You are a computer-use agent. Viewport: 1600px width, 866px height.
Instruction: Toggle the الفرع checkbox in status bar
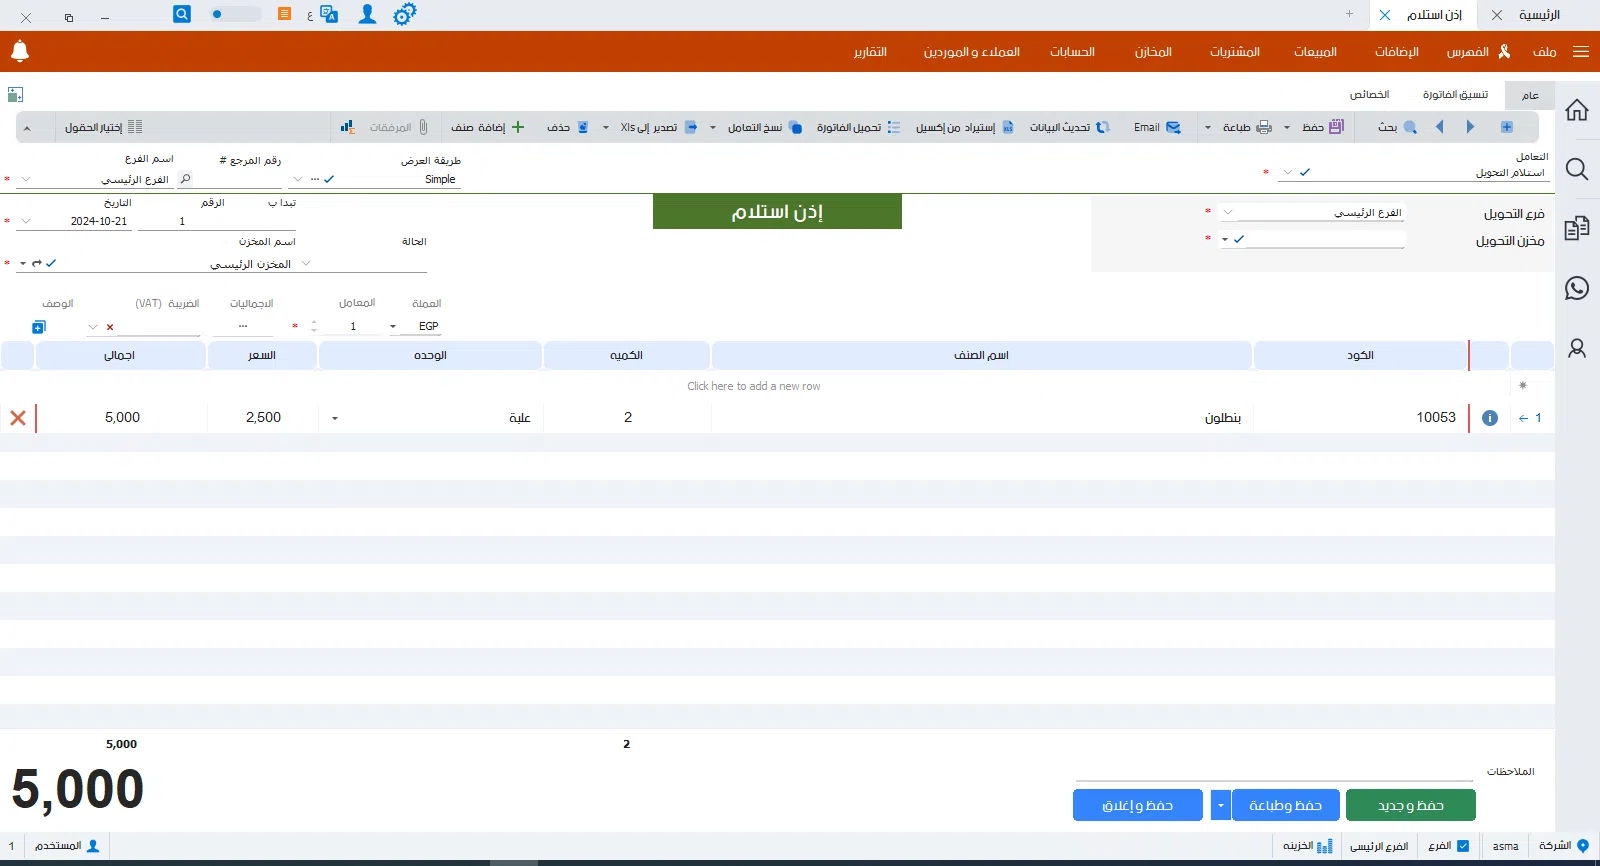point(1463,846)
